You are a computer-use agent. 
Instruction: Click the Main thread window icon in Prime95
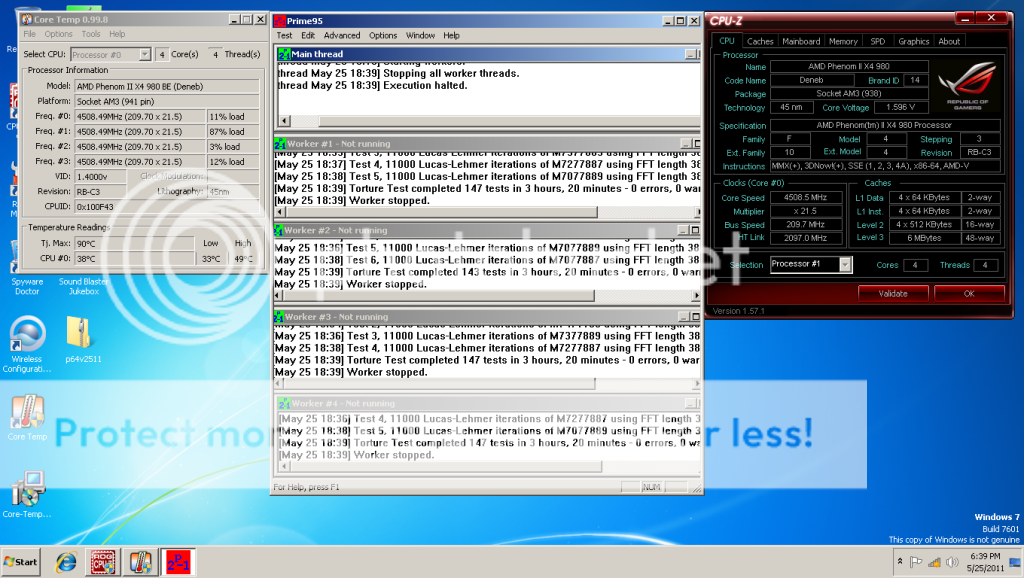pyautogui.click(x=284, y=54)
